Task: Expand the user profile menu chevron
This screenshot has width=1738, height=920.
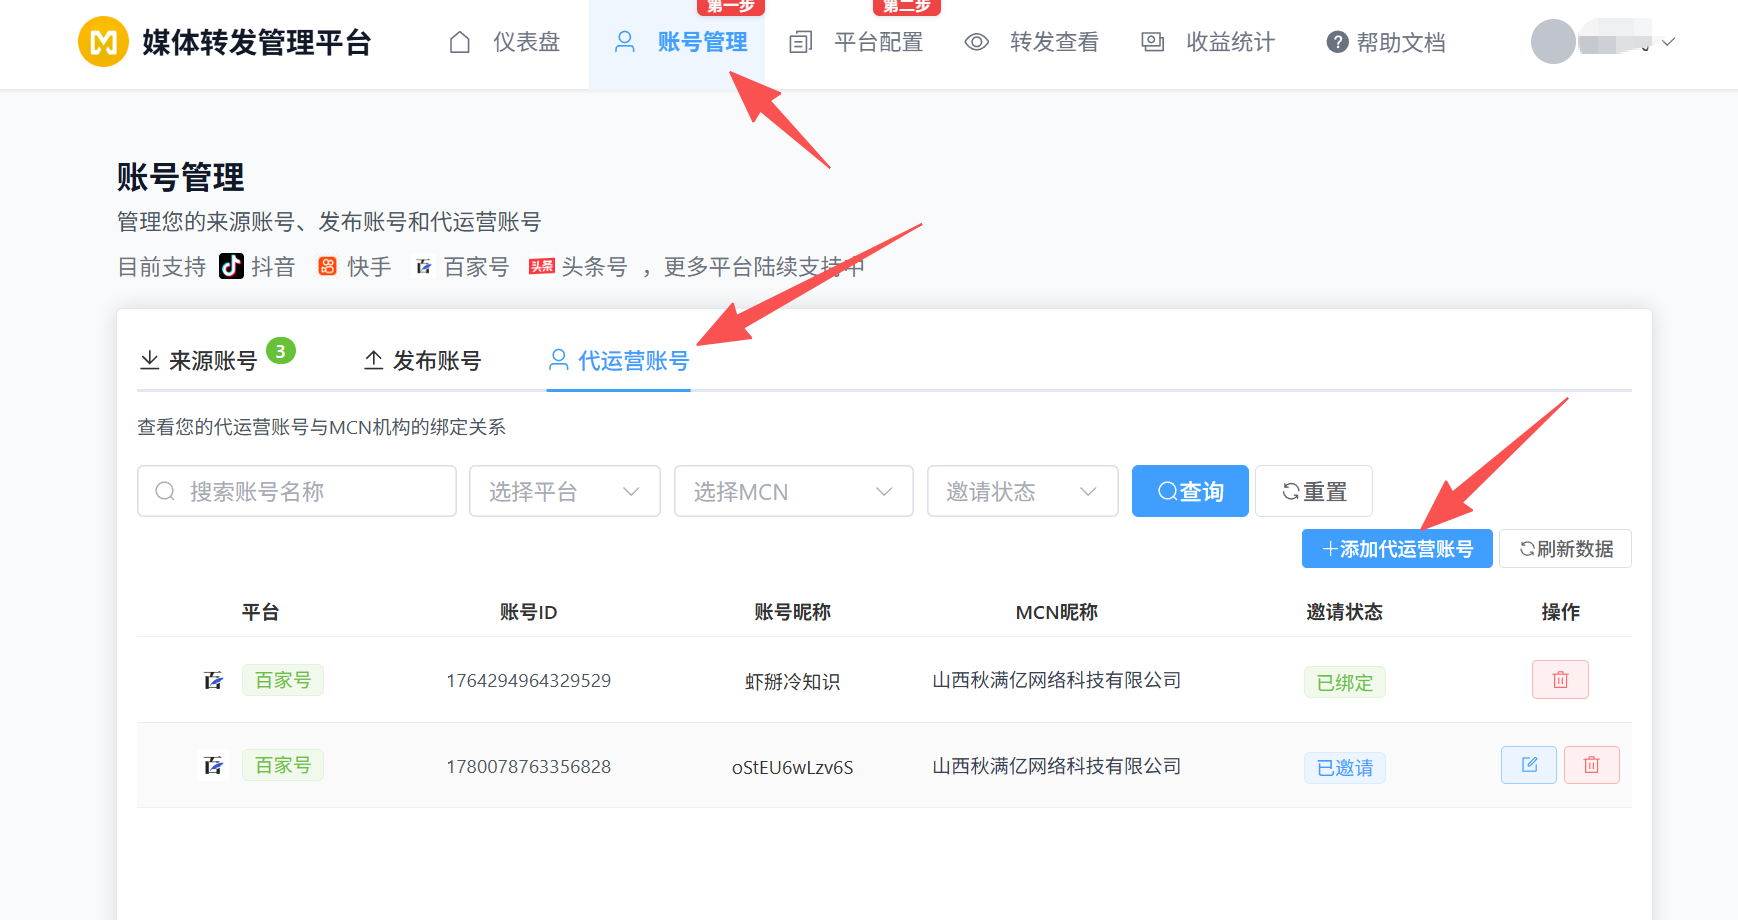Action: [1668, 42]
